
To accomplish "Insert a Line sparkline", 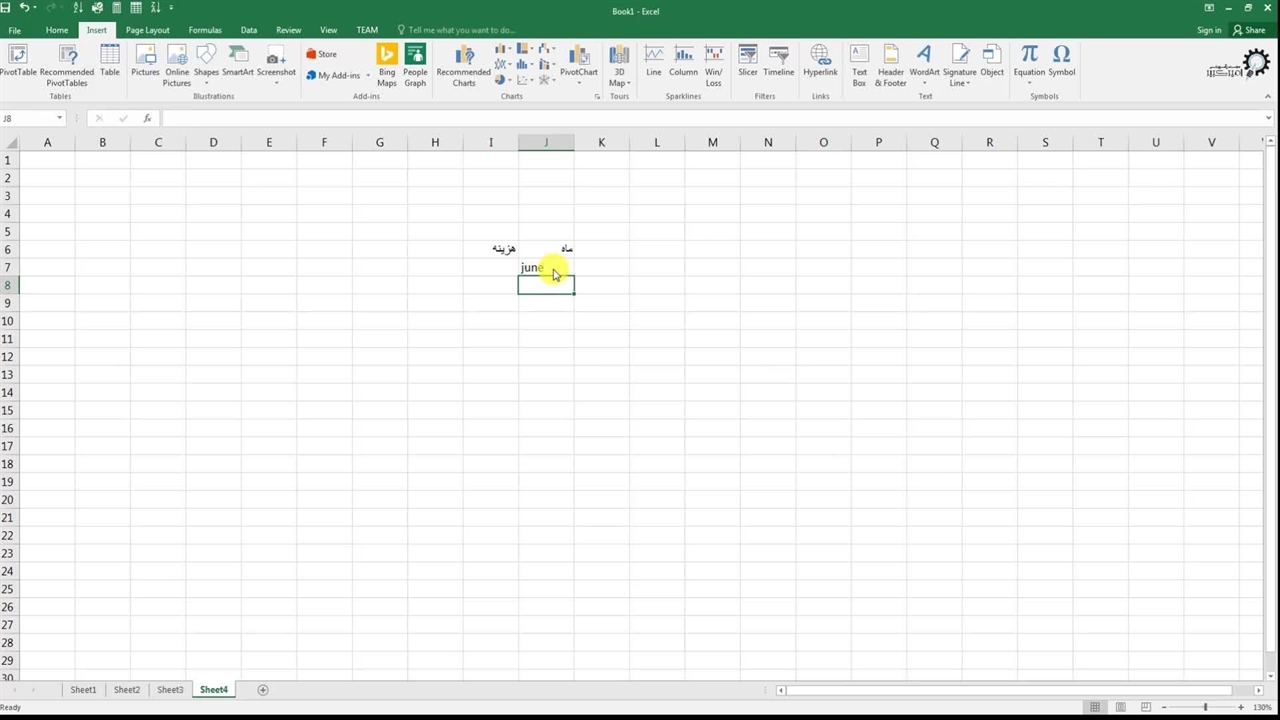I will click(x=653, y=62).
